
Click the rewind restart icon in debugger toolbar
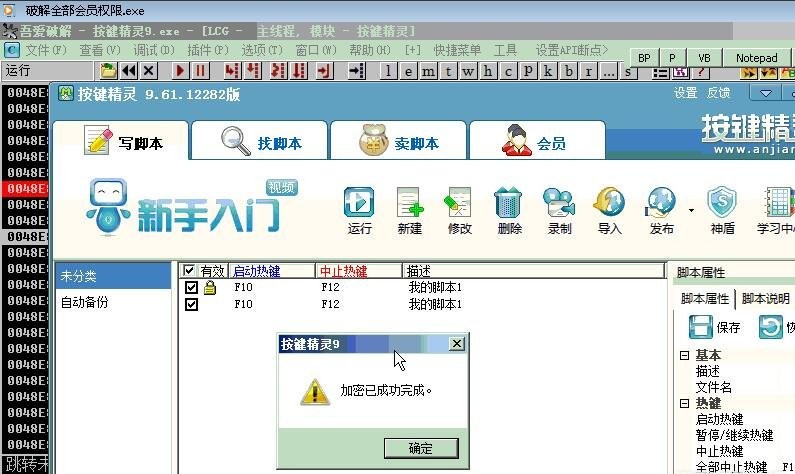(x=129, y=70)
